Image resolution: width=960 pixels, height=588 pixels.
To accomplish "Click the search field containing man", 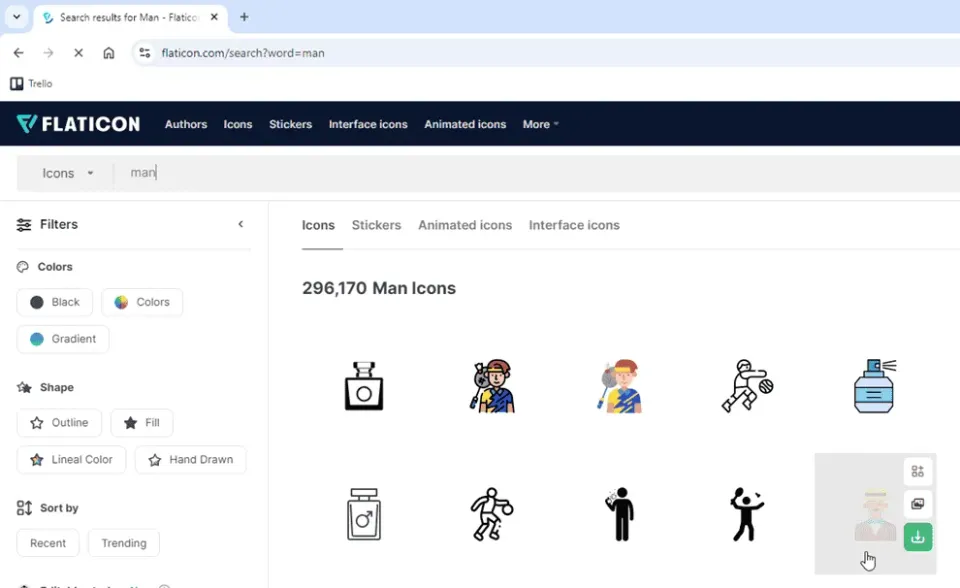I will 539,173.
